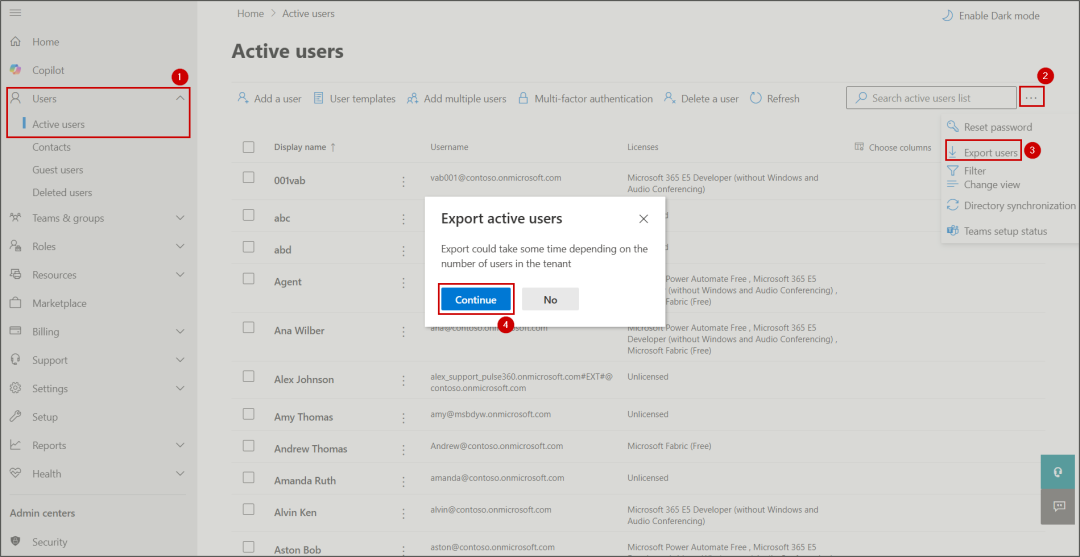Viewport: 1080px width, 557px height.
Task: Open row options for Alex Johnson
Action: click(404, 380)
